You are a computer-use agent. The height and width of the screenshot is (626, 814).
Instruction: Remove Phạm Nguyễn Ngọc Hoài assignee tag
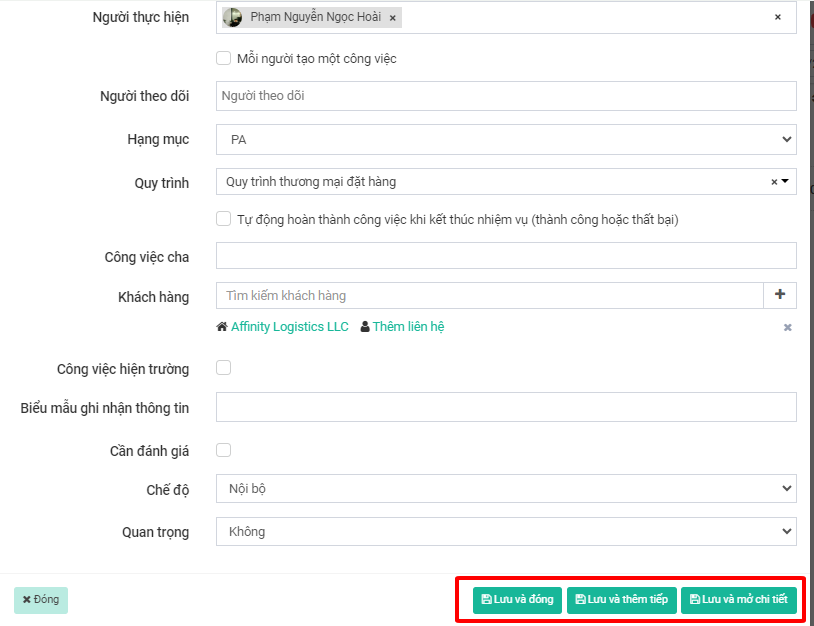tap(393, 18)
